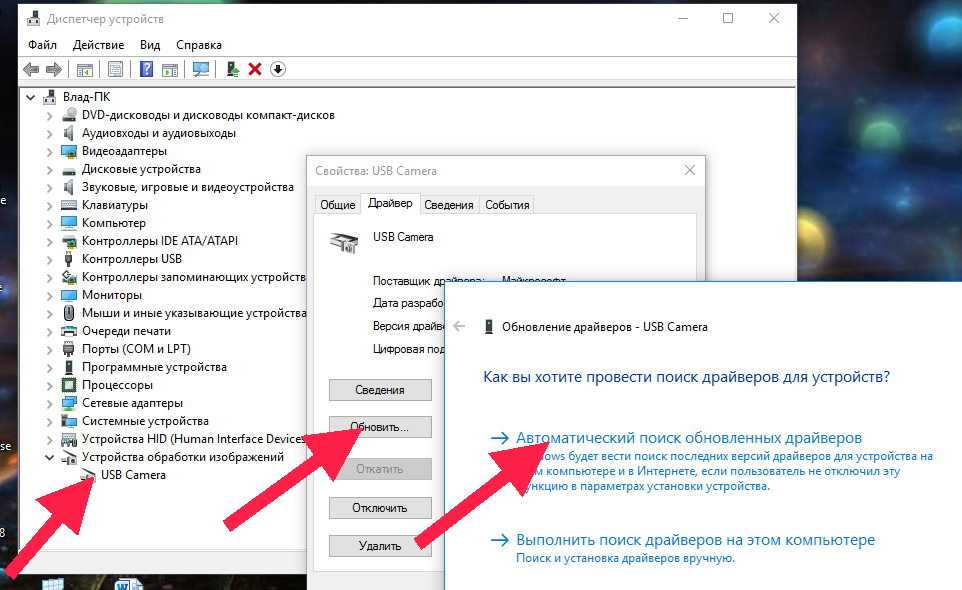Click the Scan for hardware changes monitor icon
The image size is (962, 590).
[x=200, y=69]
